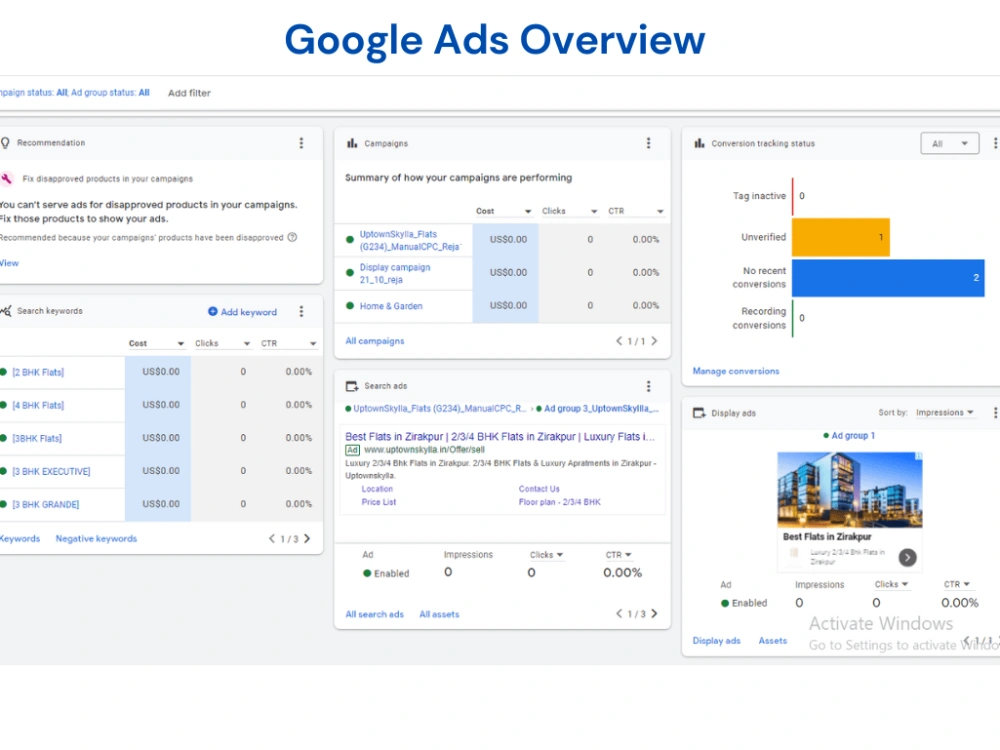
Task: Open Manage conversions link
Action: 736,371
